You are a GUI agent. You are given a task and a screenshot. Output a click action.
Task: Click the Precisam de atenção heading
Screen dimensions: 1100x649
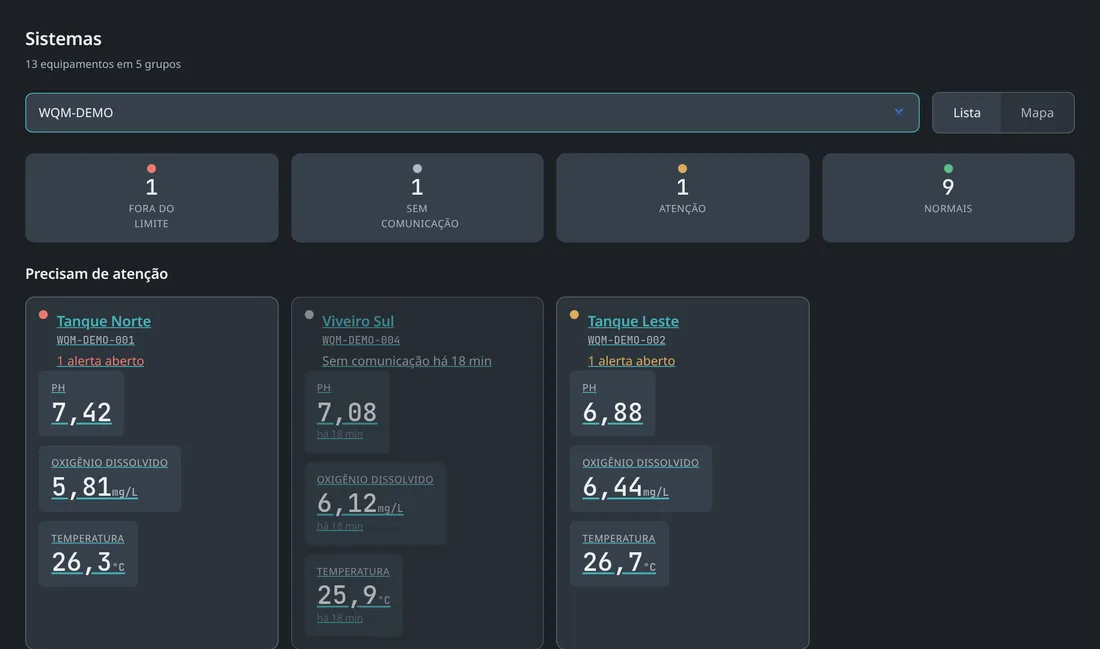[97, 274]
